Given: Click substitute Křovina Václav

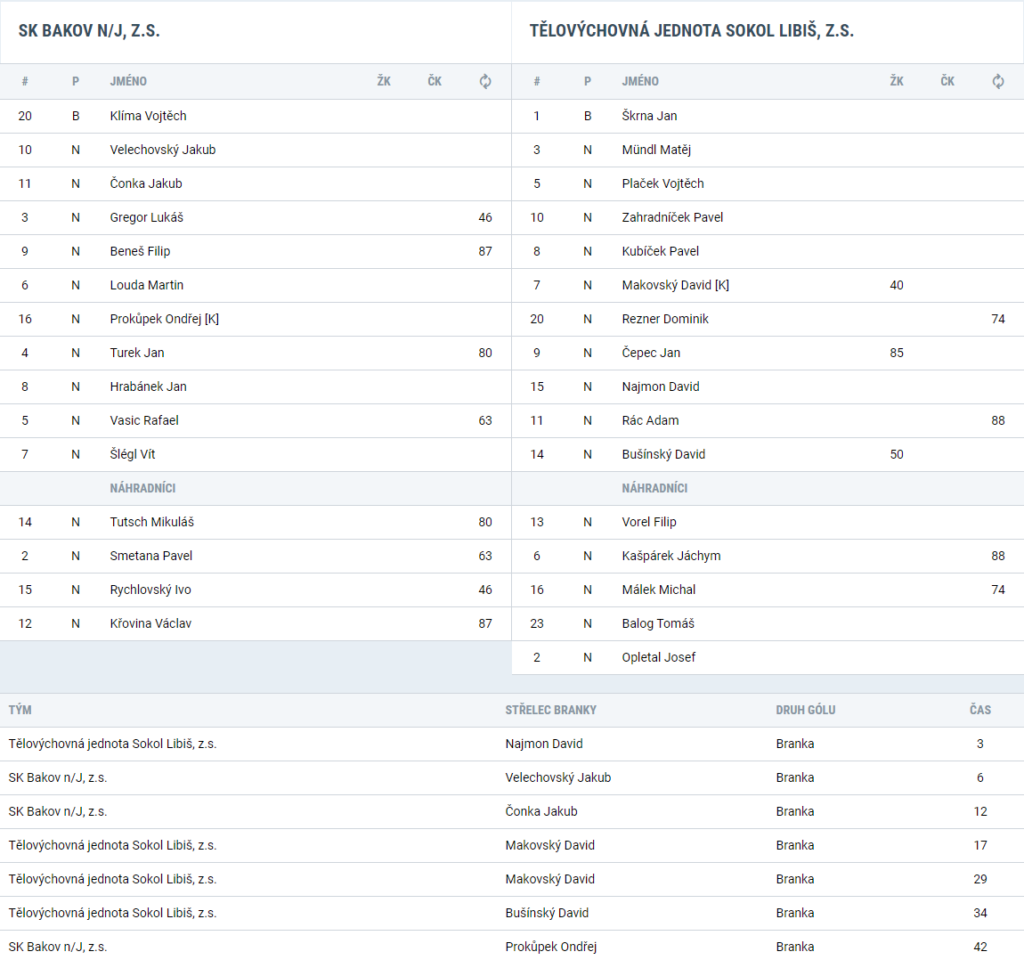Looking at the screenshot, I should (x=151, y=624).
